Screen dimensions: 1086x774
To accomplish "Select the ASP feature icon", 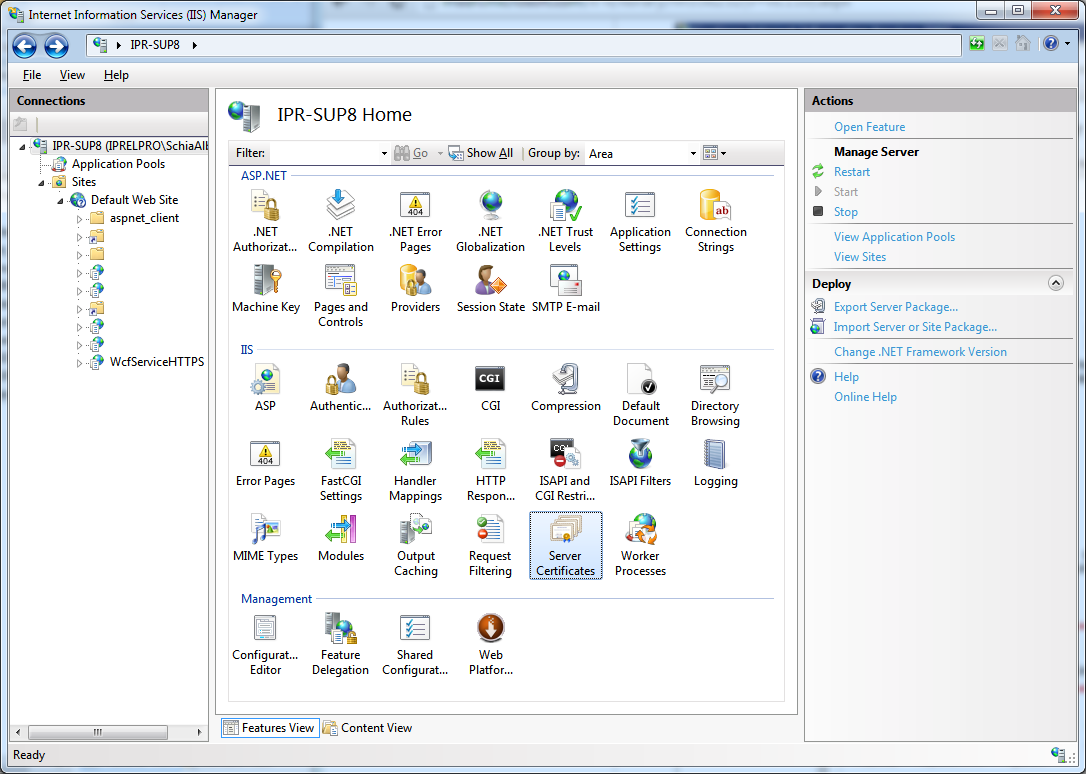I will coord(265,388).
